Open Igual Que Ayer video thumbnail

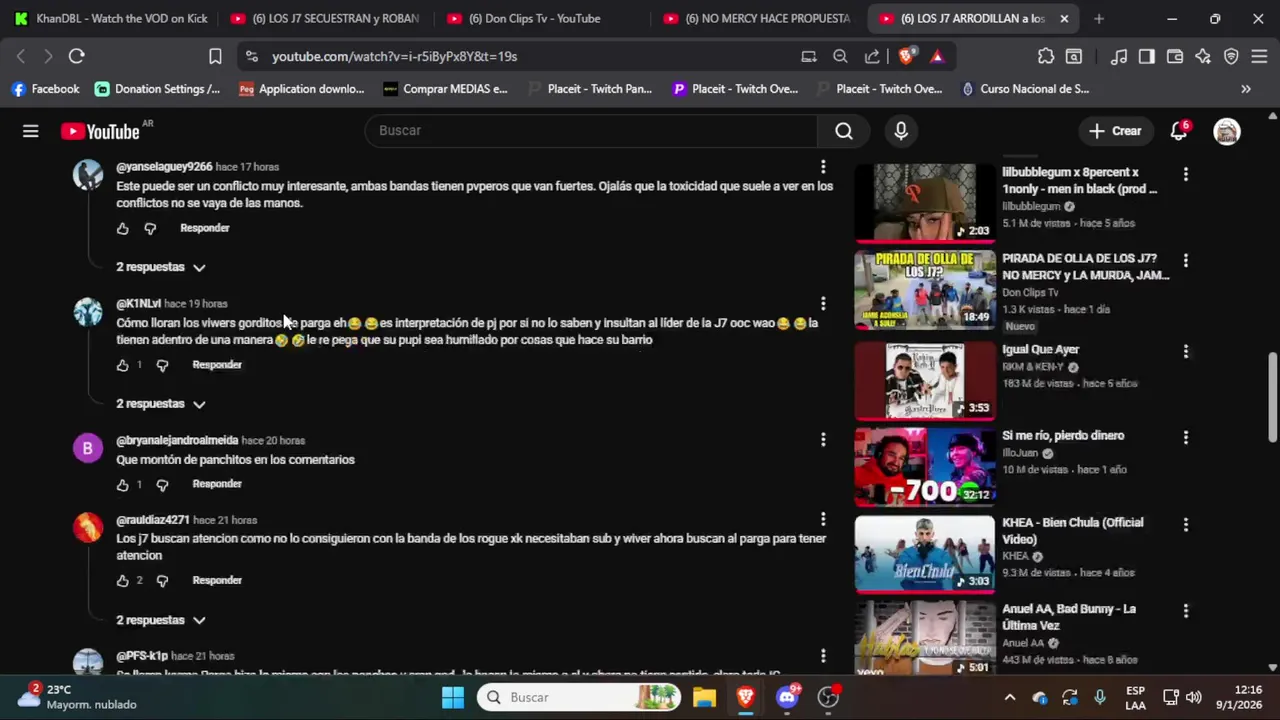click(925, 381)
